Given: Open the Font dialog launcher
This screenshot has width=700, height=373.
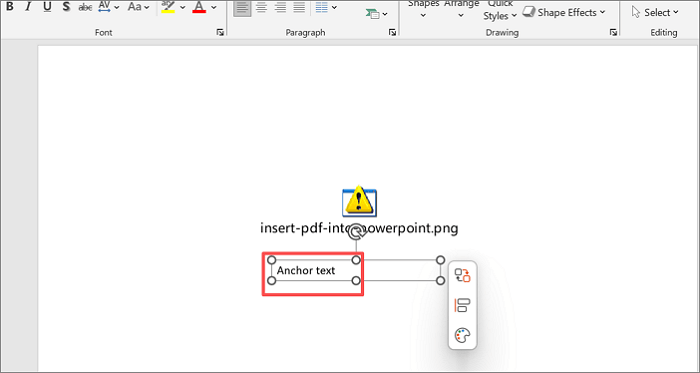Looking at the screenshot, I should coord(220,32).
